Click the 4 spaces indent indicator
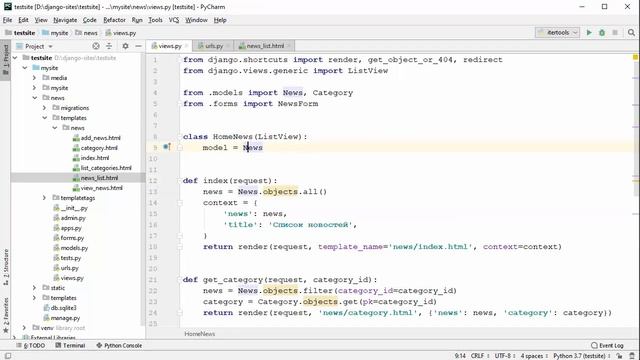The width and height of the screenshot is (640, 360). pos(534,356)
